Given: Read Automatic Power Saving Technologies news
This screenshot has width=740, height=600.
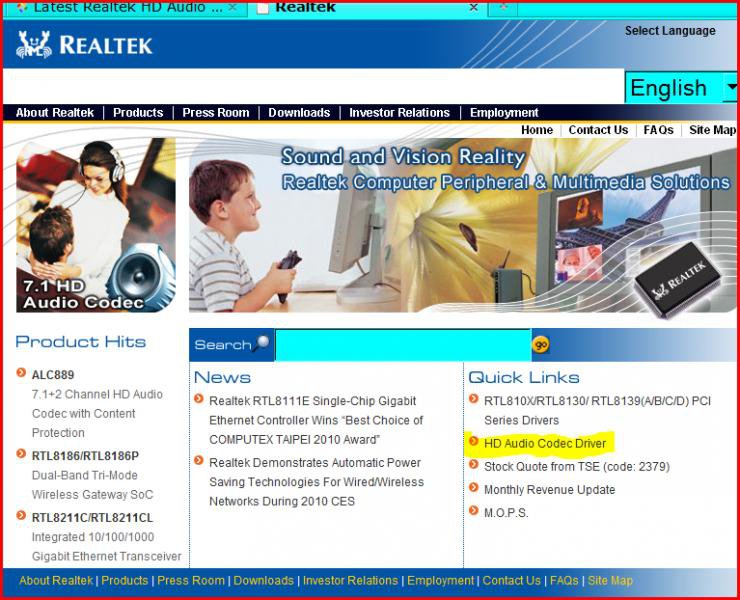Looking at the screenshot, I should point(316,482).
